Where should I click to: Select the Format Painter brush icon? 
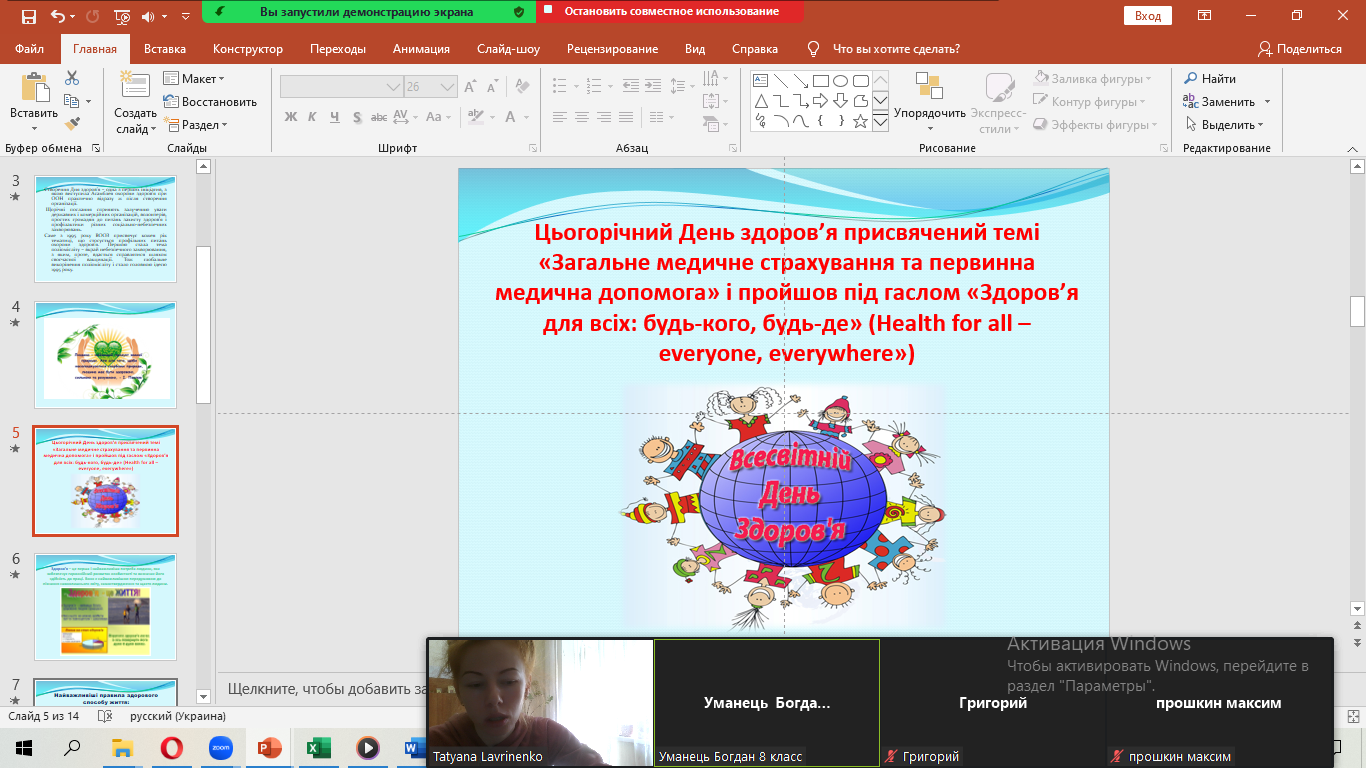point(72,124)
